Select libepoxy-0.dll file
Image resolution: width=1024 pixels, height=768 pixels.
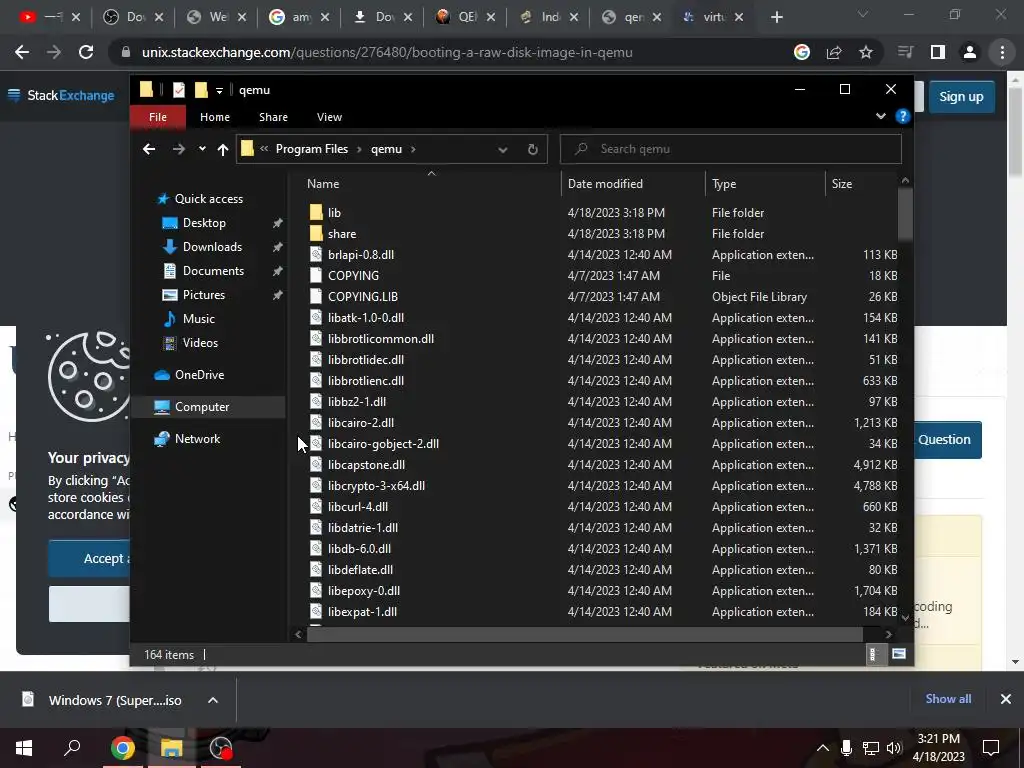pyautogui.click(x=364, y=590)
